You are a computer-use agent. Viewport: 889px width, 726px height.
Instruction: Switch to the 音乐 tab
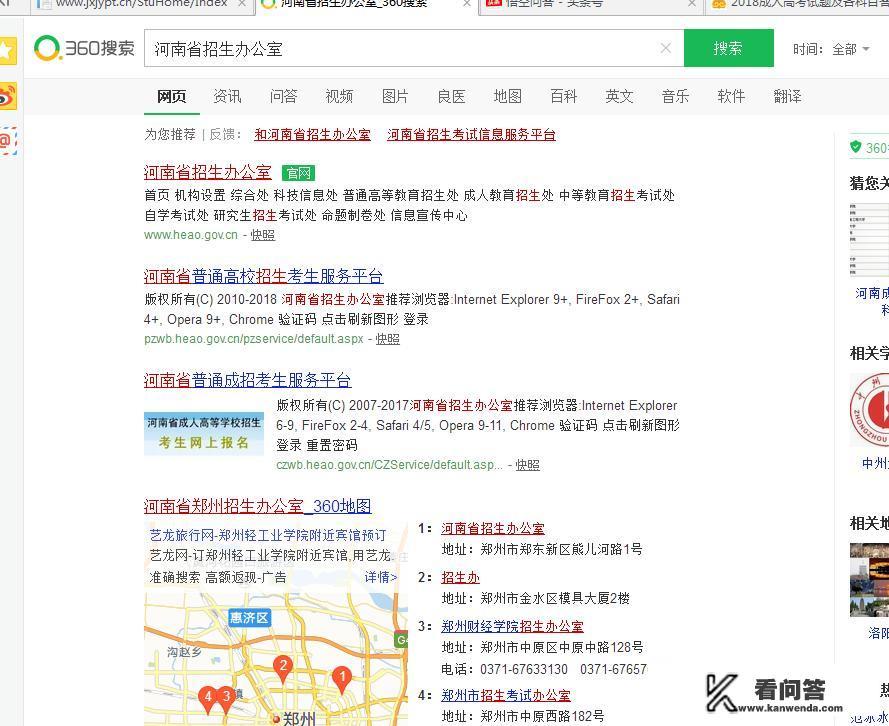click(x=675, y=96)
